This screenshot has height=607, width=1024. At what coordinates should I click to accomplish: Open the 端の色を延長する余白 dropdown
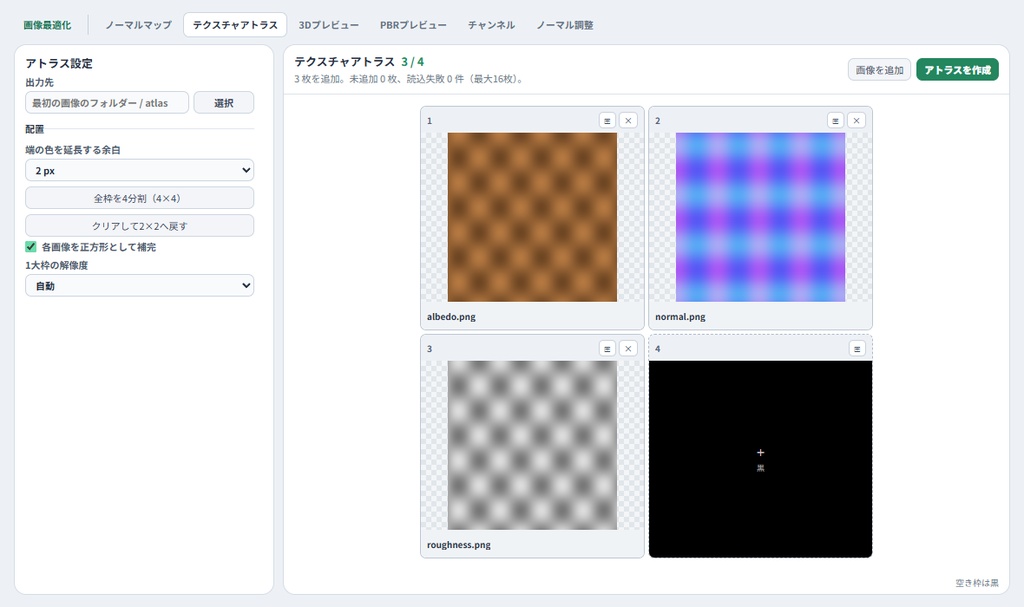click(x=140, y=171)
